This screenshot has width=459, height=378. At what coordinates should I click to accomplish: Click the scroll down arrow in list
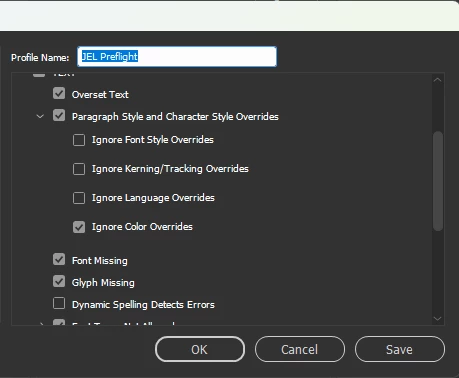438,319
